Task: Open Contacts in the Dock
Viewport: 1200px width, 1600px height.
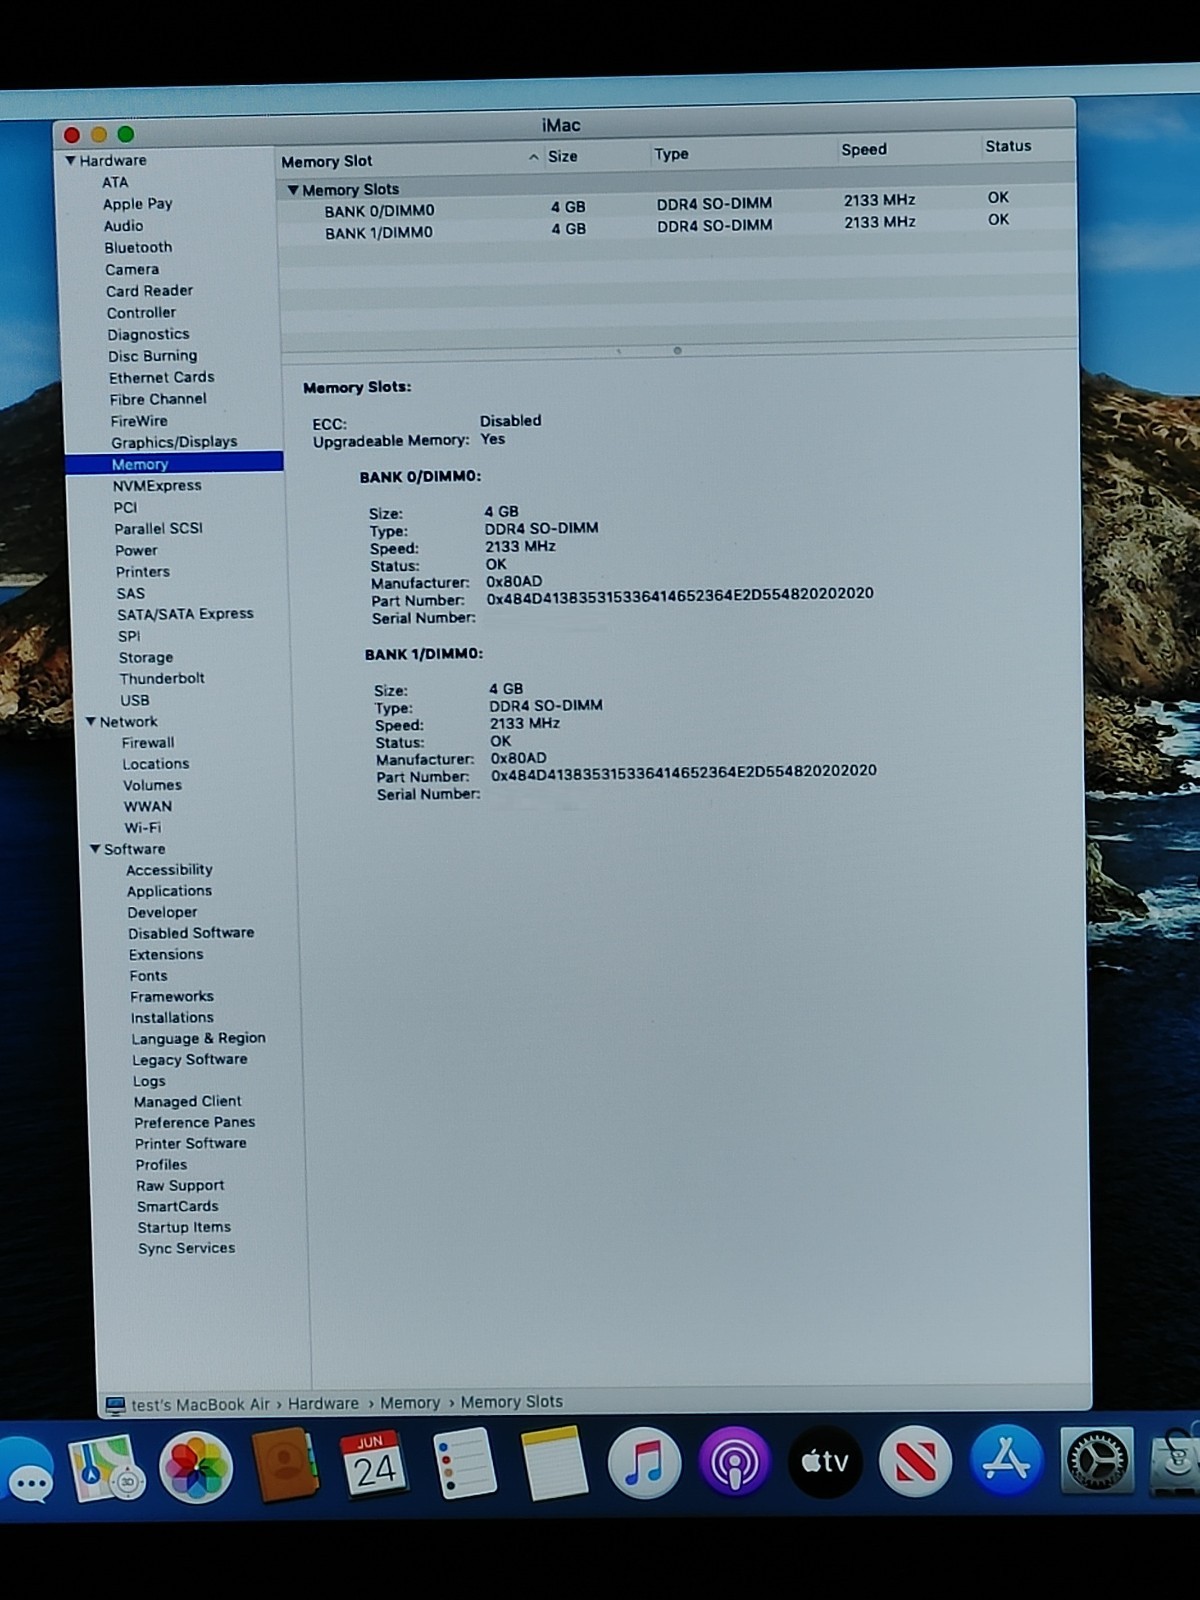Action: [285, 1466]
